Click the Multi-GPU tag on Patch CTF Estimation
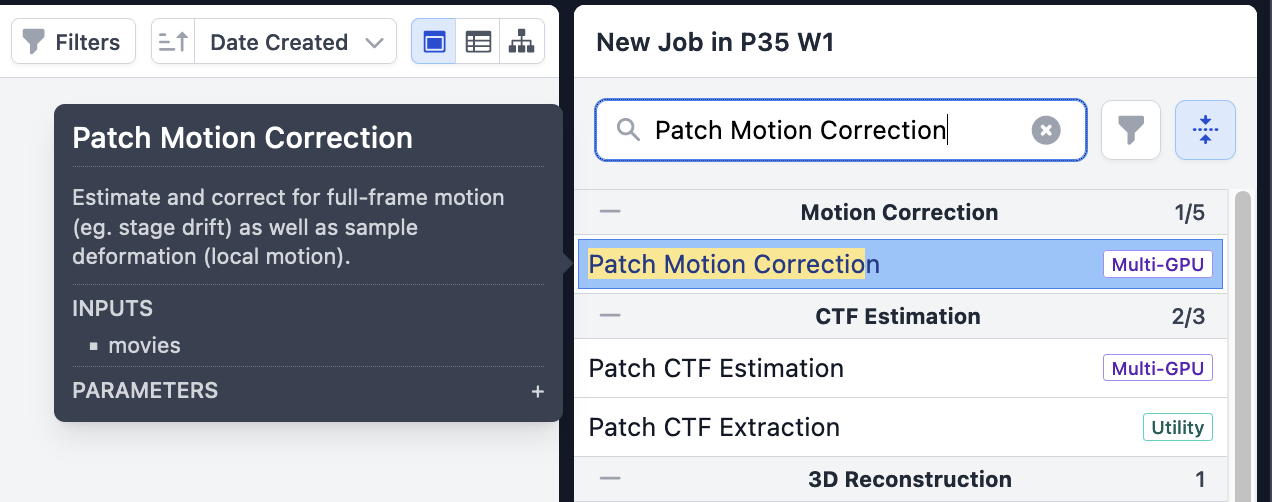 pos(1158,368)
